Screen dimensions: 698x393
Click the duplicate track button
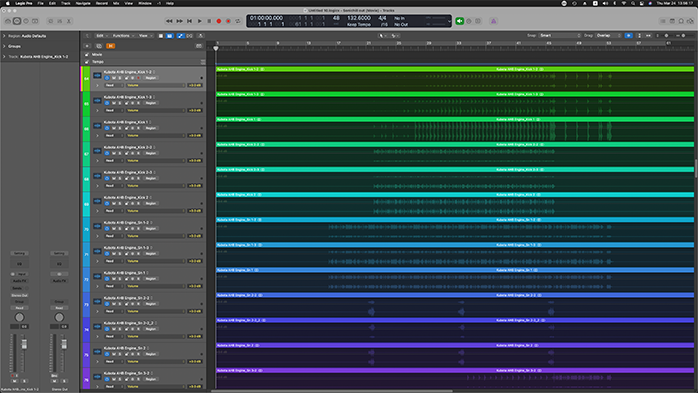pyautogui.click(x=99, y=46)
